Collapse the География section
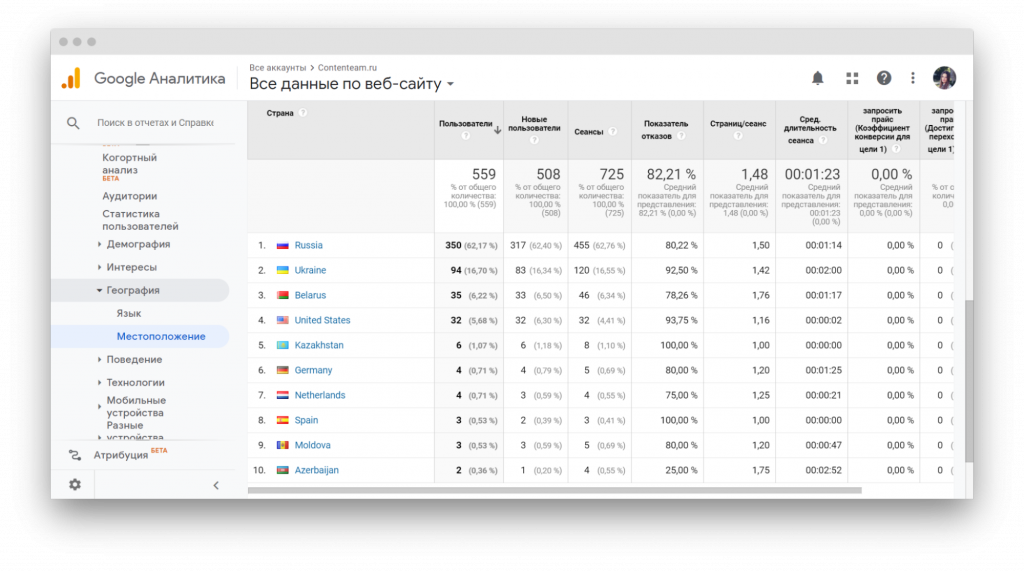This screenshot has height=571, width=1024. pos(132,290)
